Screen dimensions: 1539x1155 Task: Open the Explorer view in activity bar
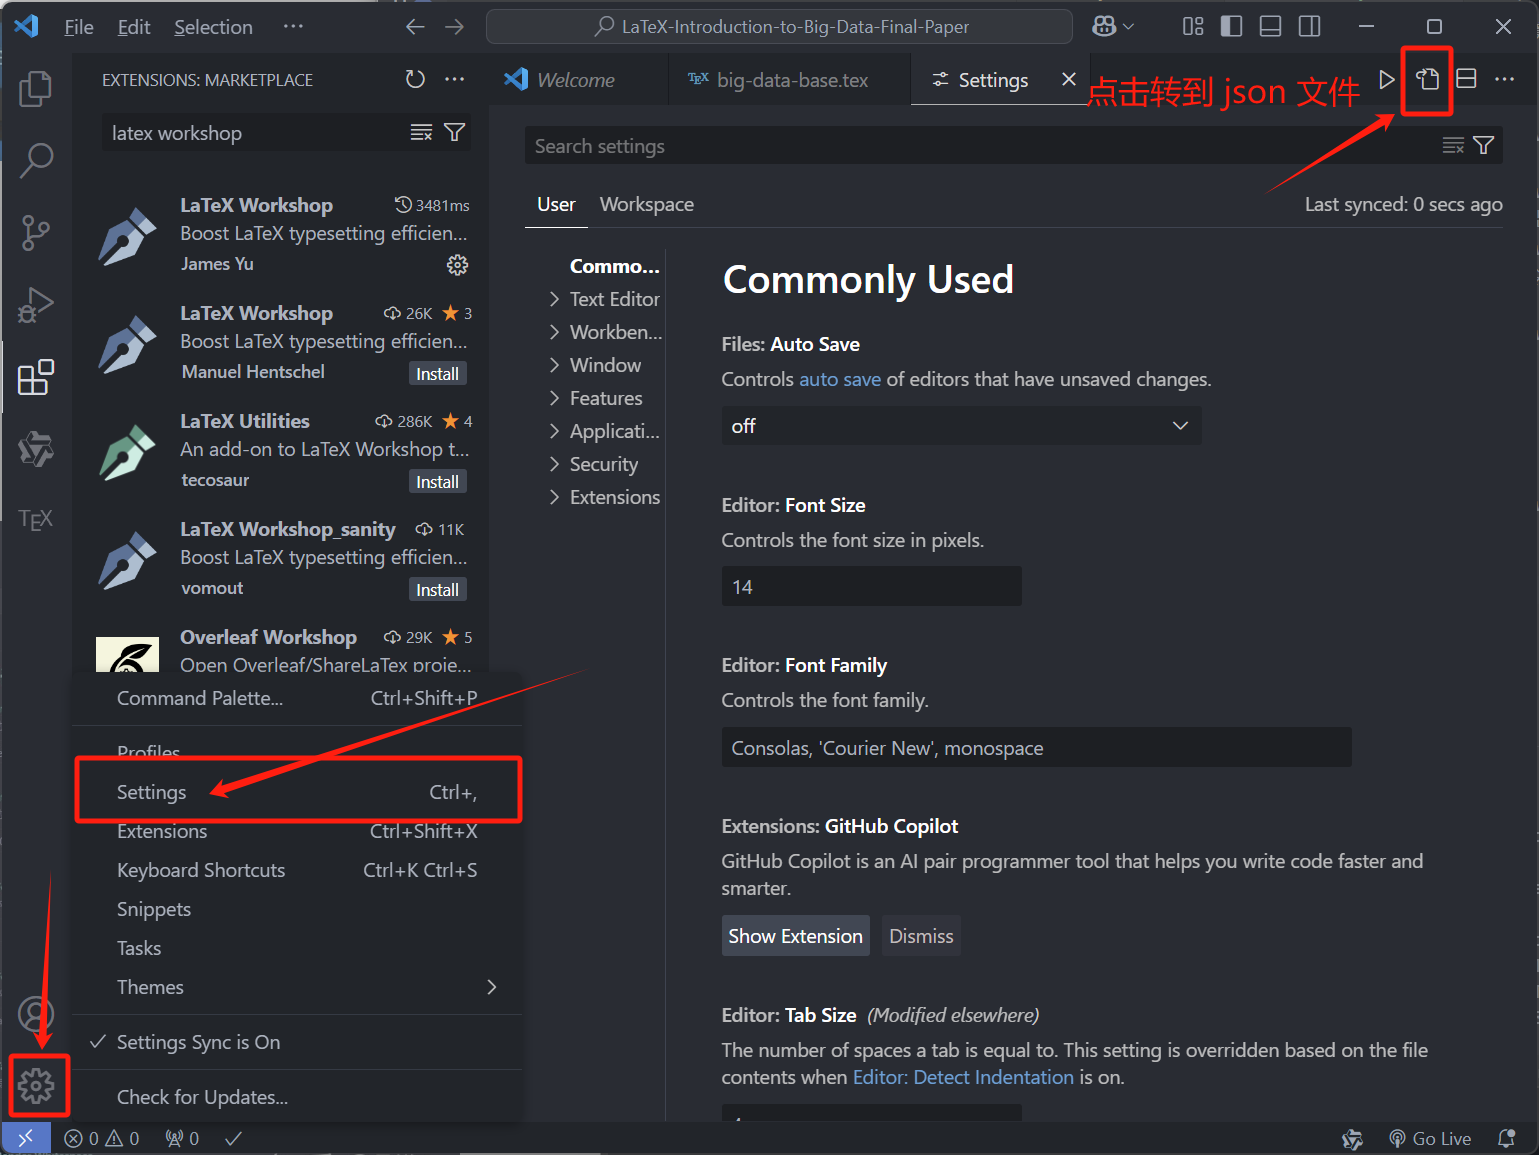(36, 89)
